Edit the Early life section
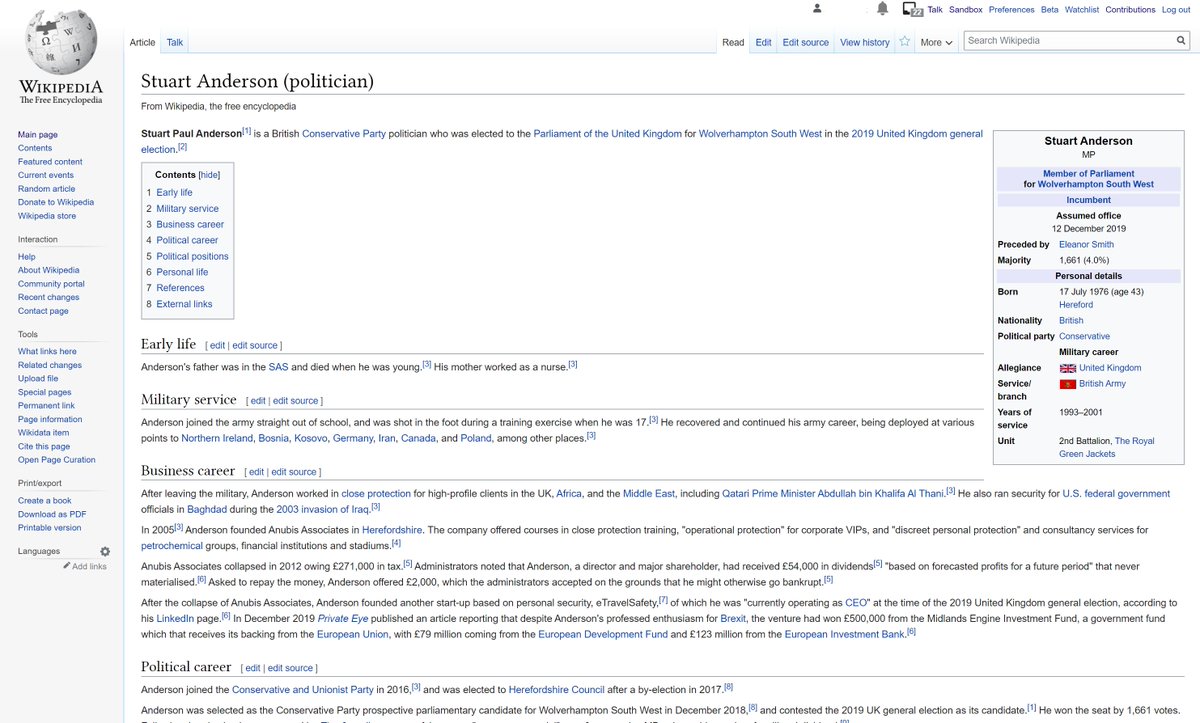1200x723 pixels. pos(217,346)
